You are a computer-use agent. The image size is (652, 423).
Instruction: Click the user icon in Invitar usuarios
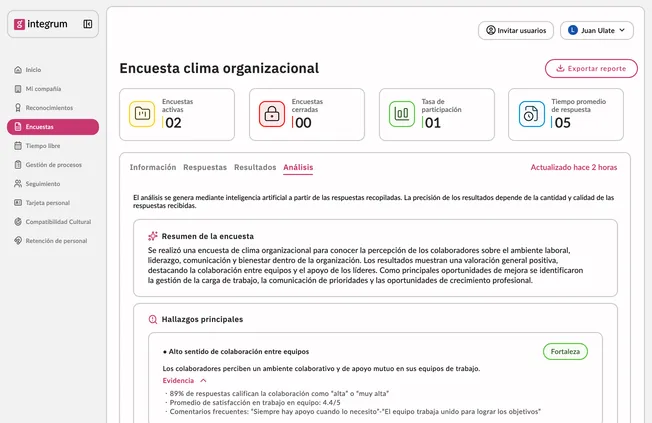(491, 30)
